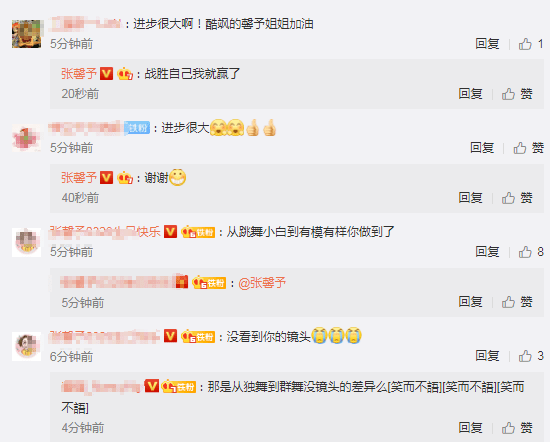
Task: Click the blue 铁粉 badge
Action: pos(137,128)
